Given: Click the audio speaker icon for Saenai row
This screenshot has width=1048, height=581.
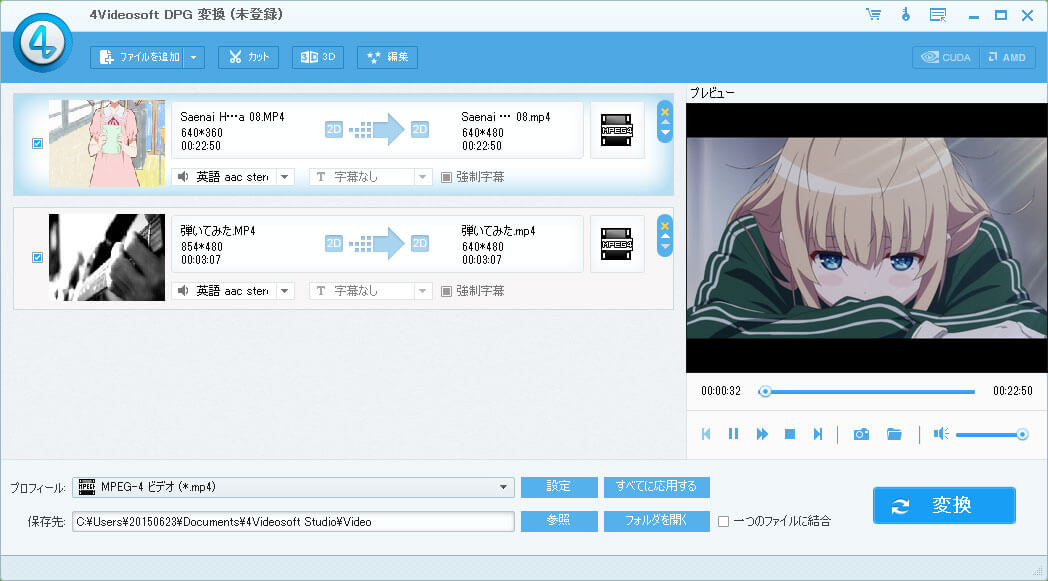Looking at the screenshot, I should pyautogui.click(x=183, y=177).
